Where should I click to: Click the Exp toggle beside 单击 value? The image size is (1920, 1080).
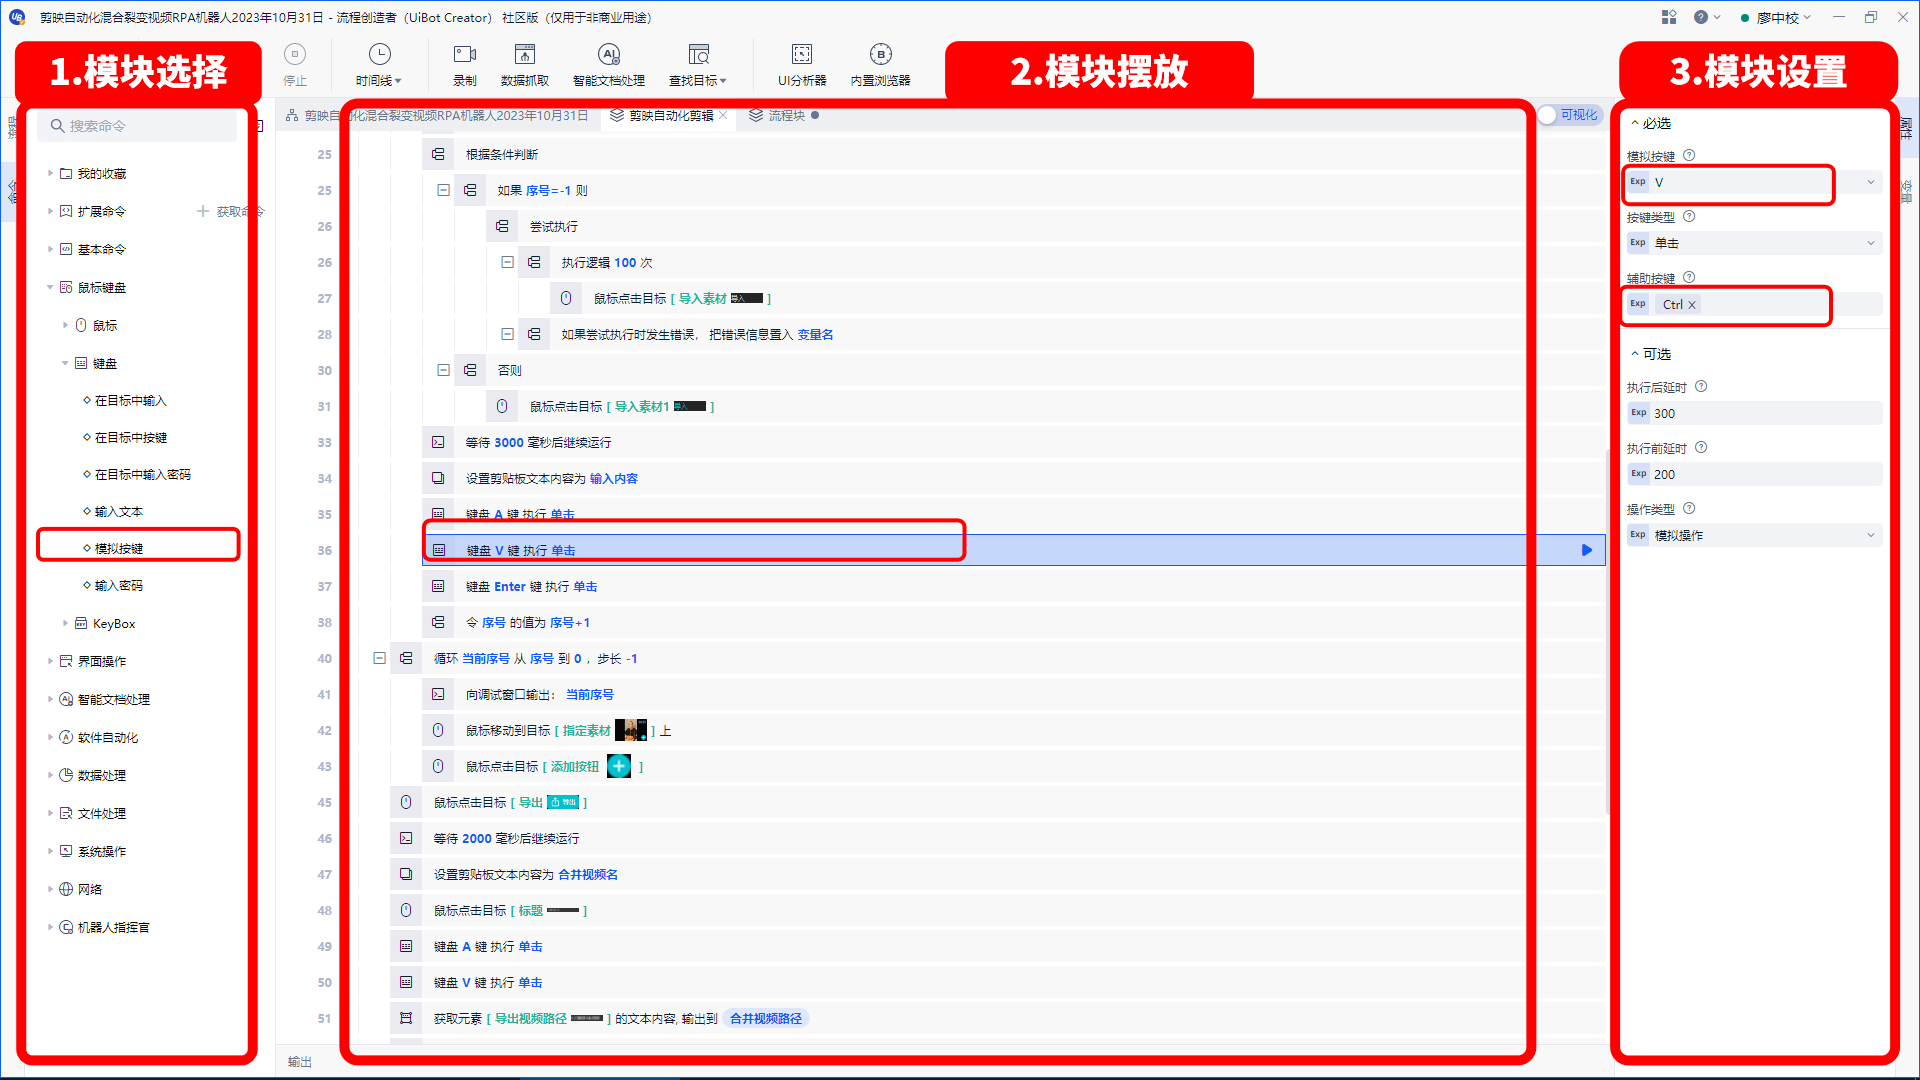pos(1638,243)
